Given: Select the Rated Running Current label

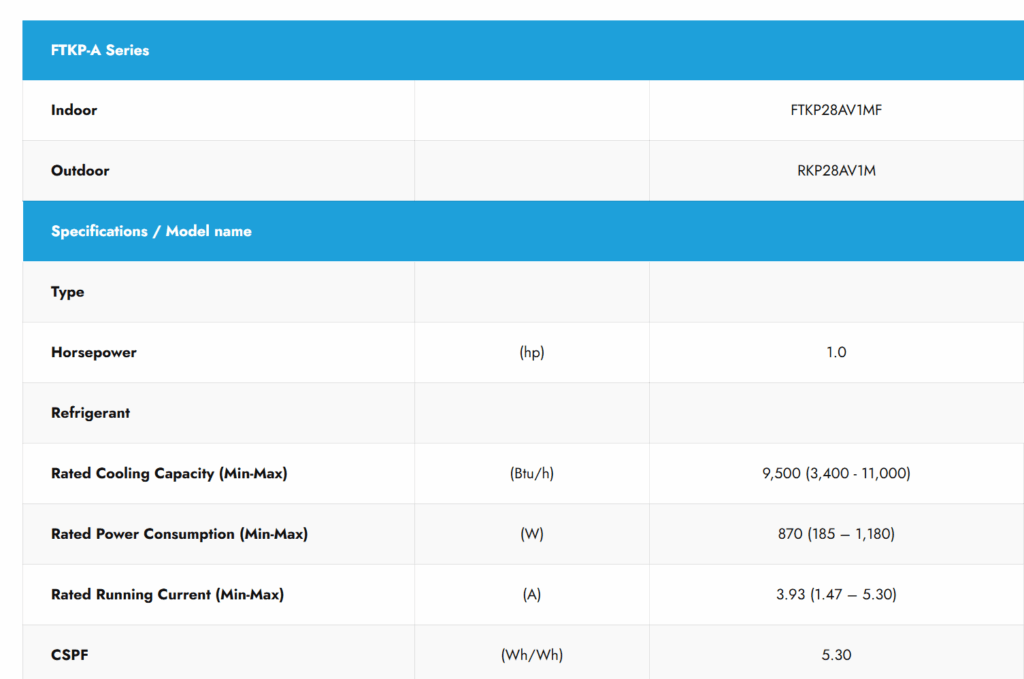Looking at the screenshot, I should click(167, 594).
